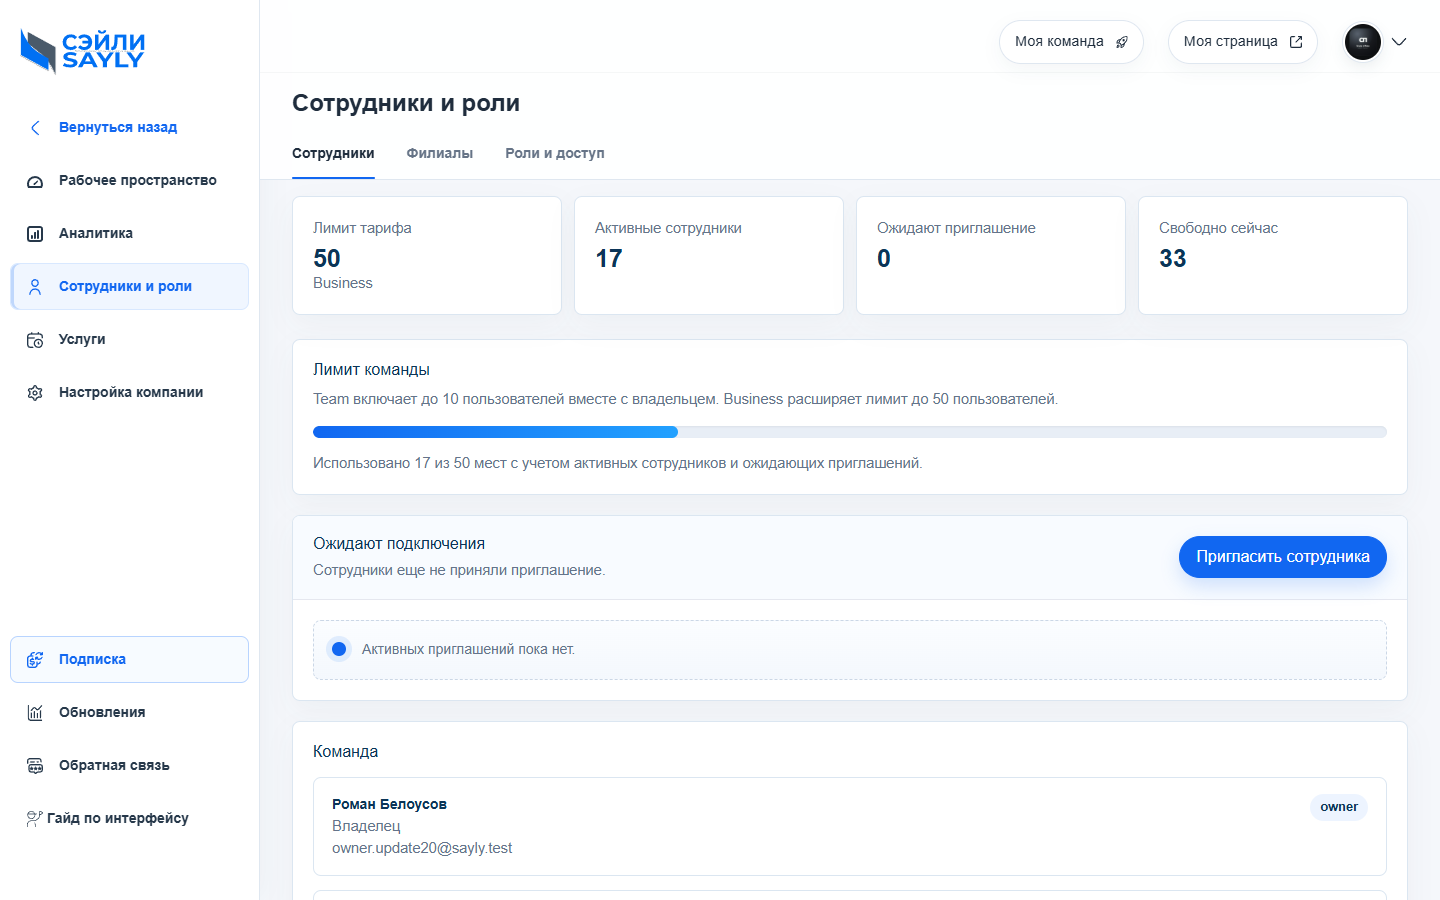Click the Рабочее пространство gauge icon
Image resolution: width=1440 pixels, height=900 pixels.
(35, 181)
